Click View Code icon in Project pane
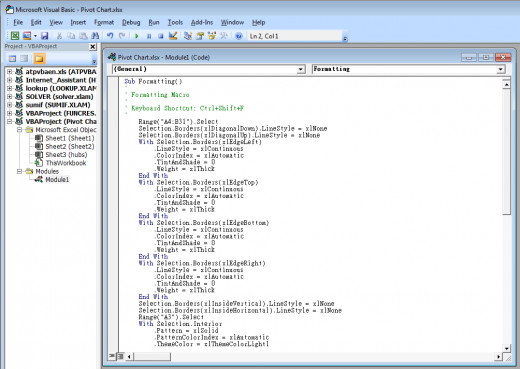520x369 pixels. tap(12, 59)
